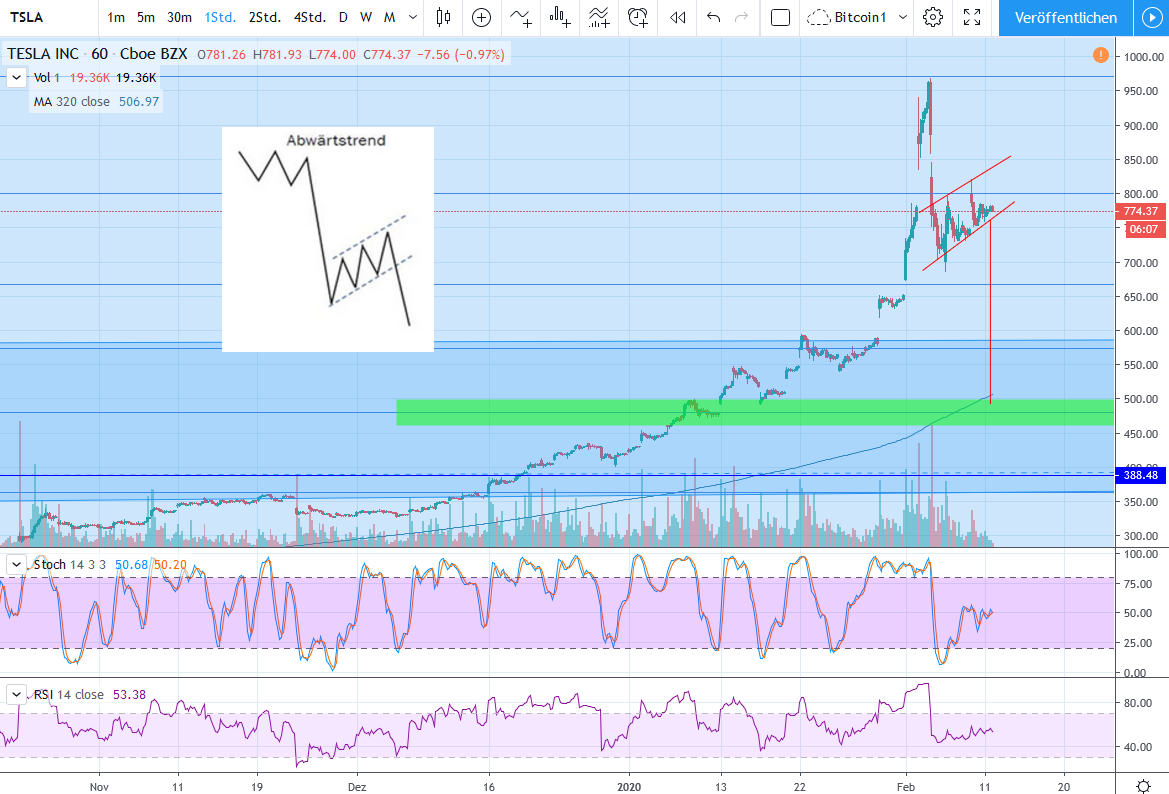This screenshot has width=1169, height=794.
Task: Open the financials bar chart icon
Action: (x=560, y=17)
